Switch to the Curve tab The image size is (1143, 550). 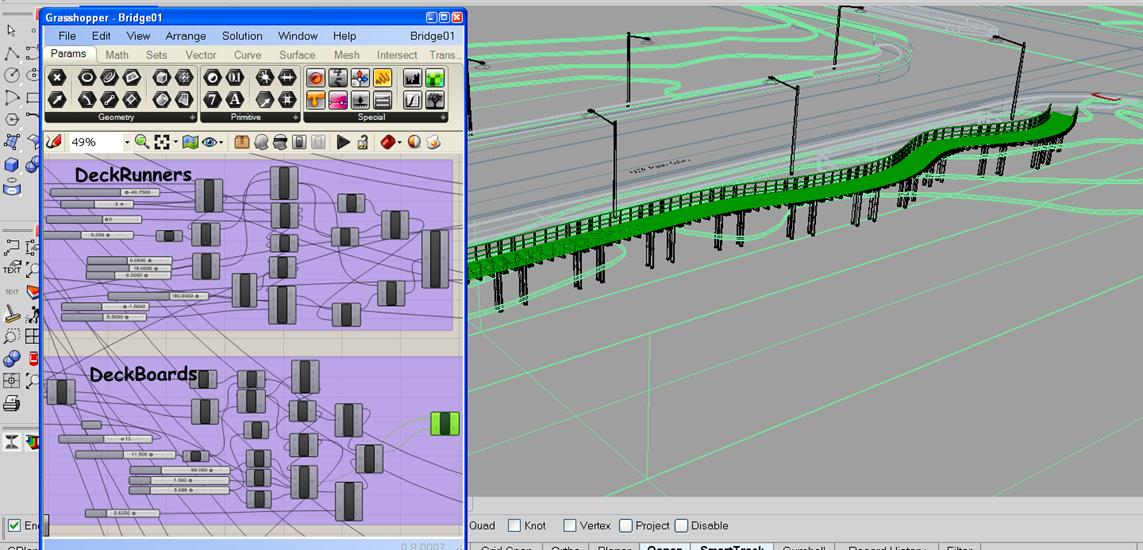(247, 55)
